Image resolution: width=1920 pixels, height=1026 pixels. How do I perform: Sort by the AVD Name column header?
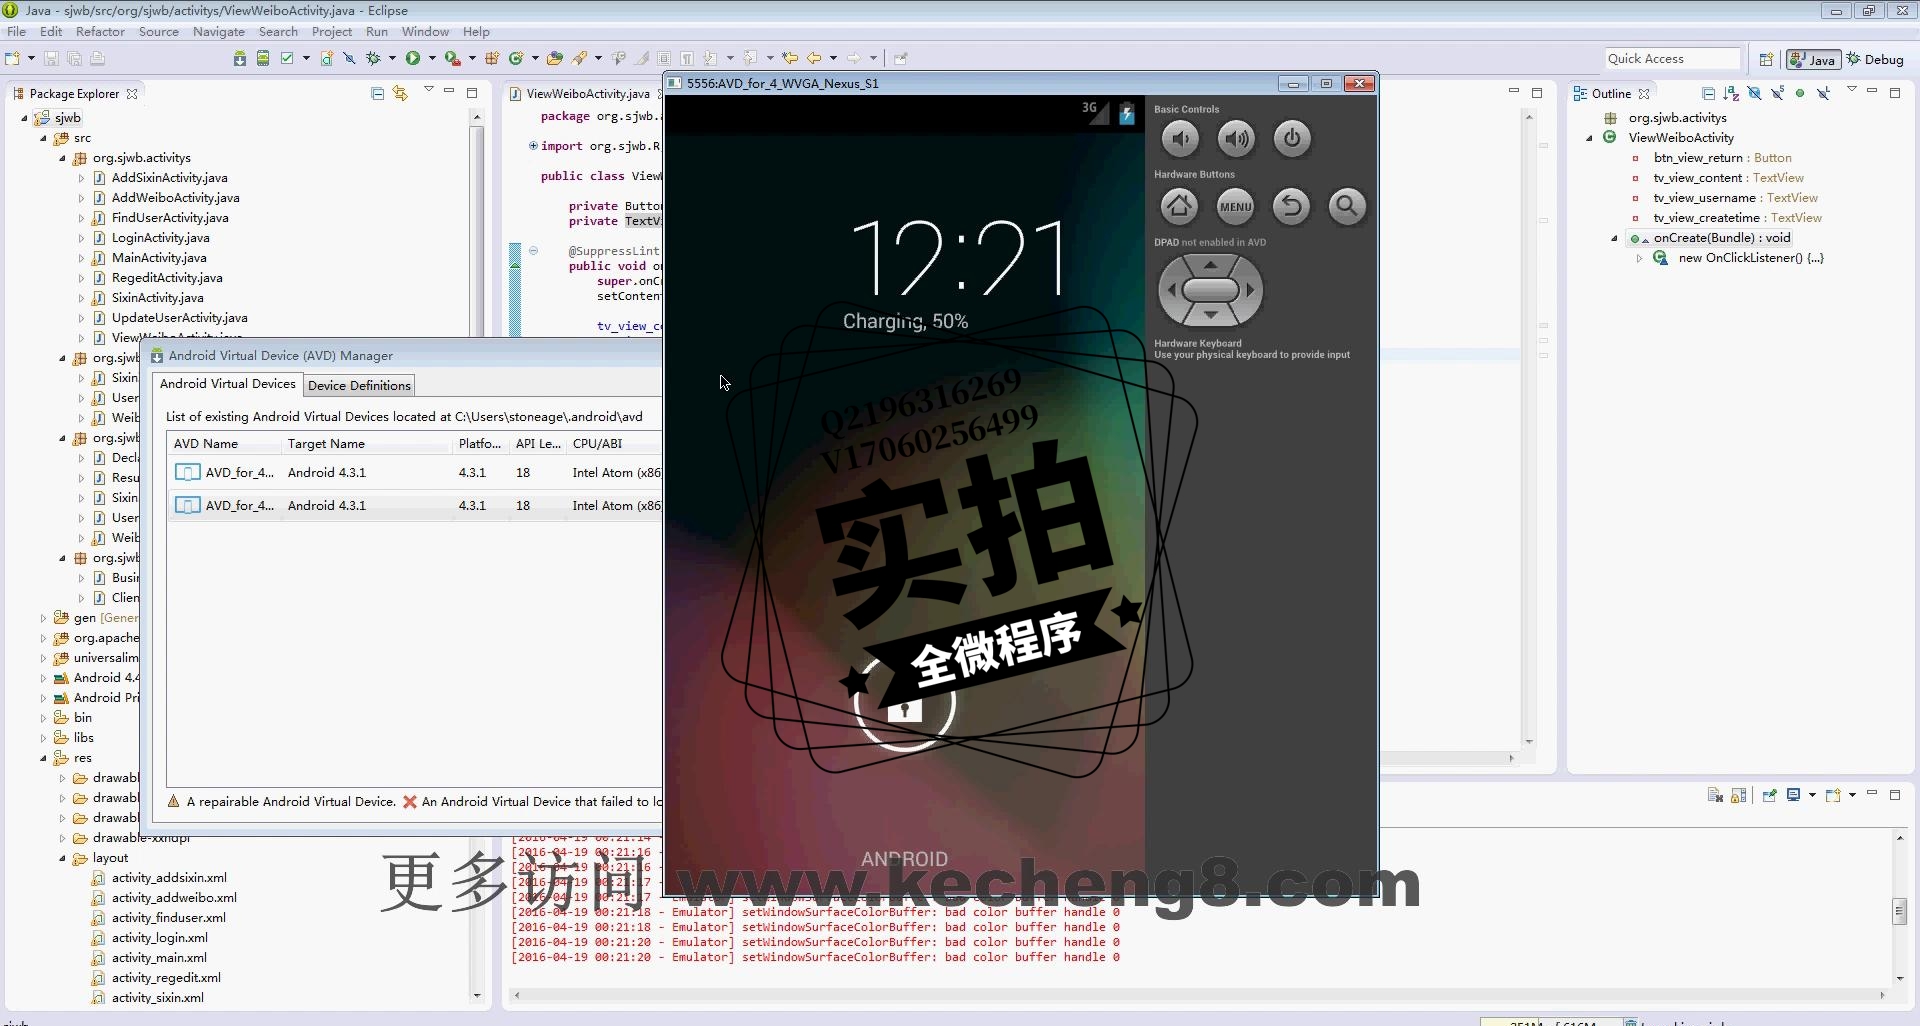(225, 444)
